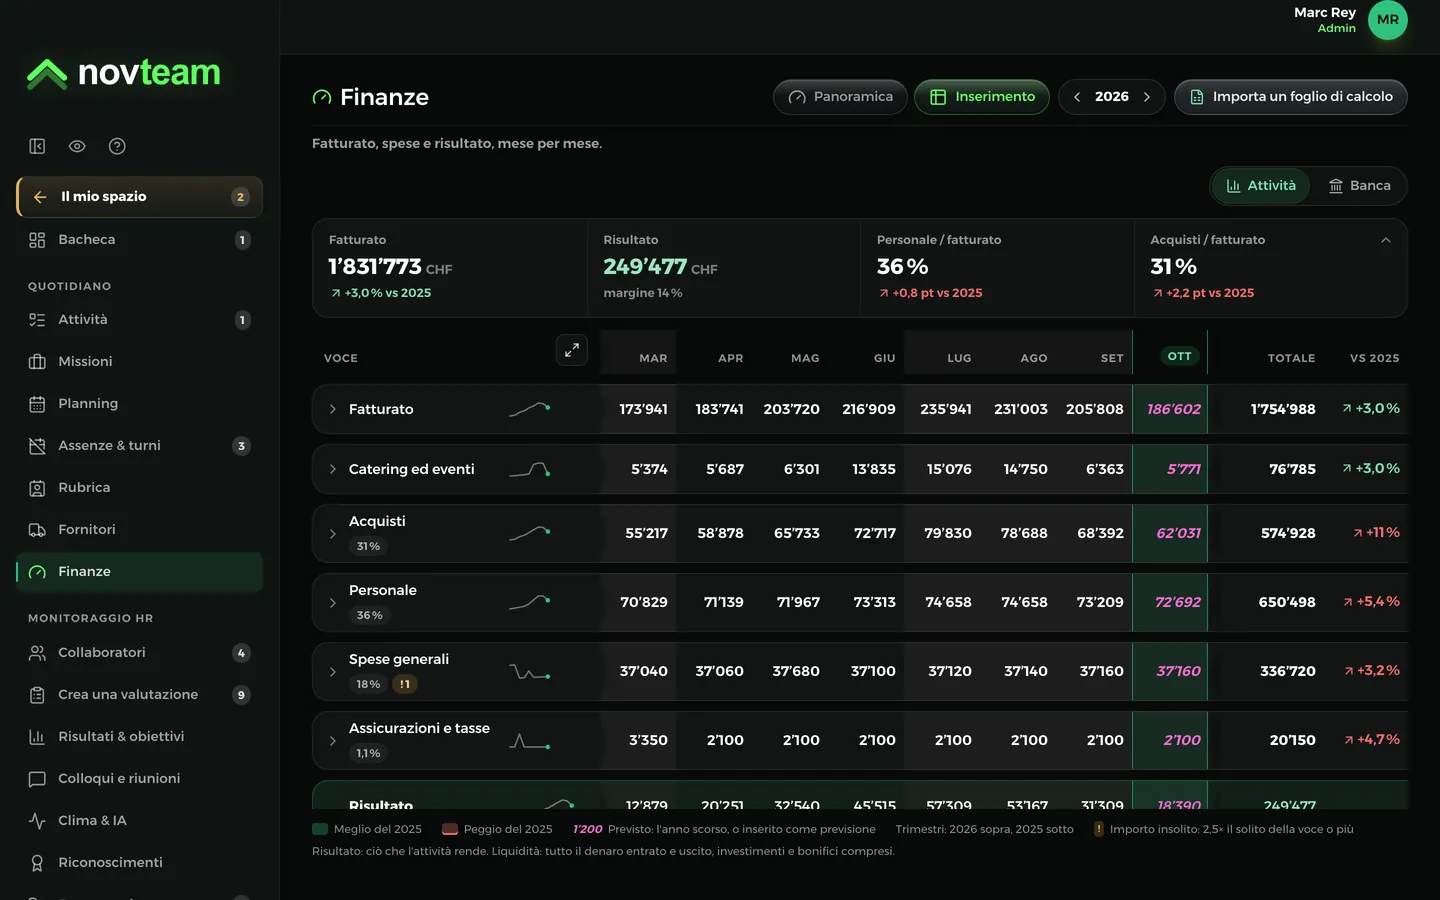Click the Planning calendar icon
Viewport: 1440px width, 900px height.
[37, 404]
